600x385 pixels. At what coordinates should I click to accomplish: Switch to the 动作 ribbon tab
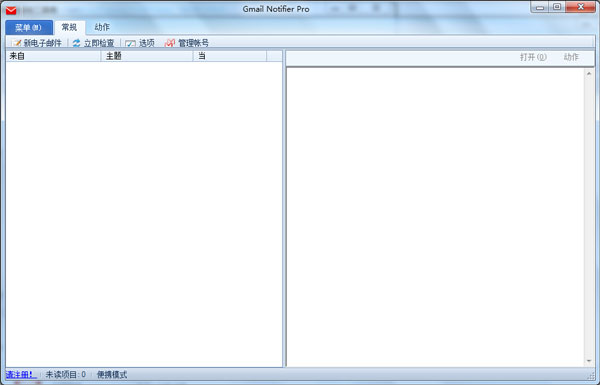[x=102, y=27]
